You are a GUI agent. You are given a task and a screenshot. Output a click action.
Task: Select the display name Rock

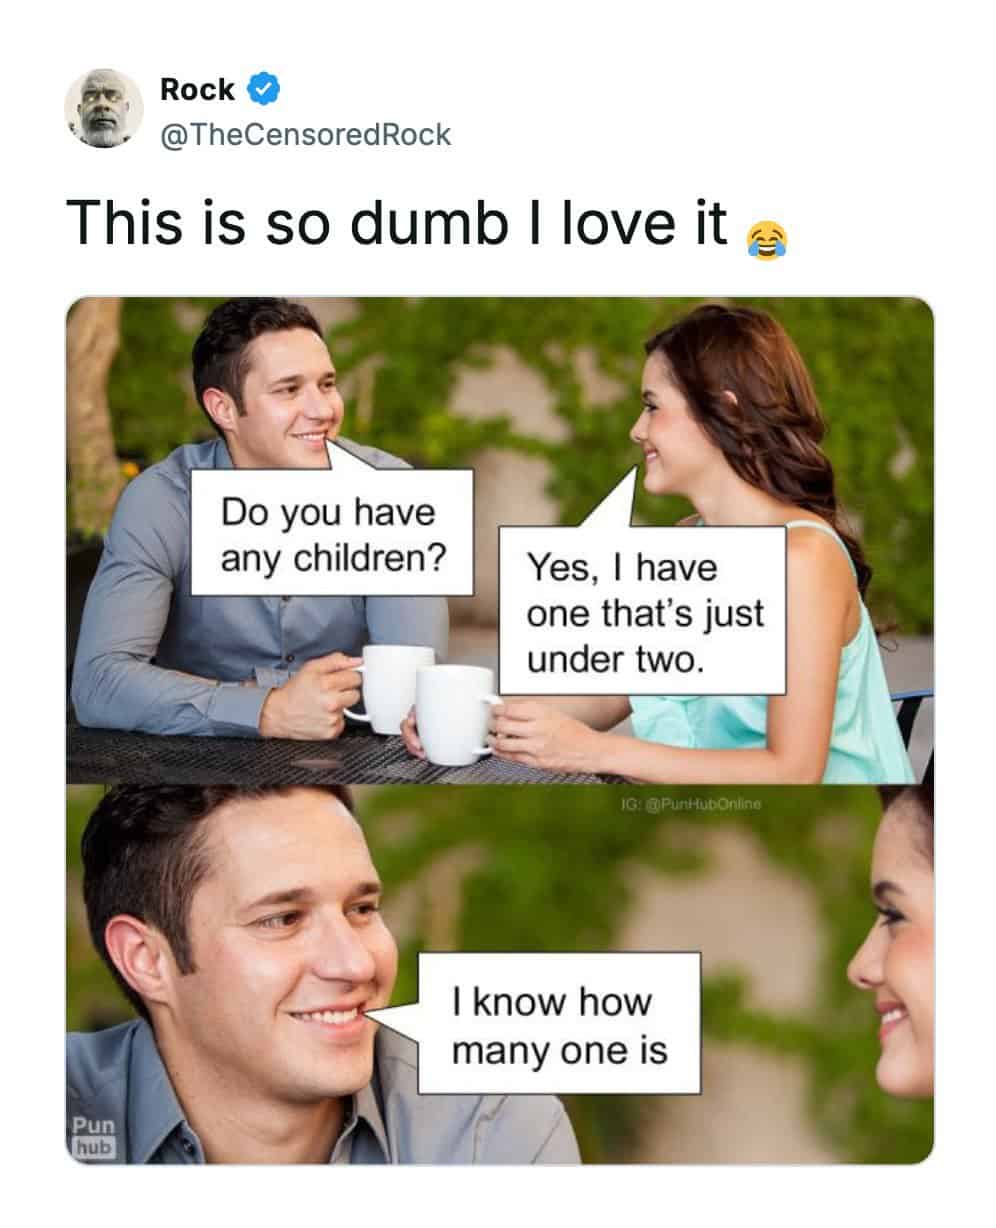point(197,89)
